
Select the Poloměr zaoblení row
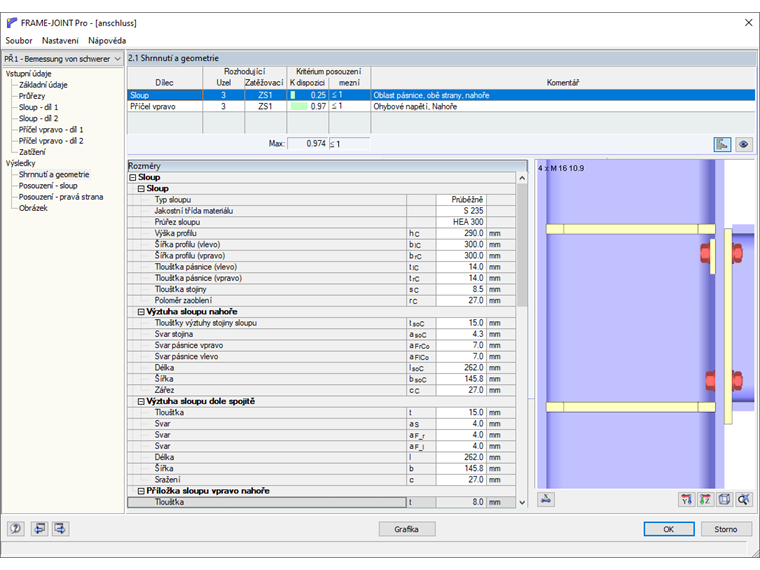[321, 301]
